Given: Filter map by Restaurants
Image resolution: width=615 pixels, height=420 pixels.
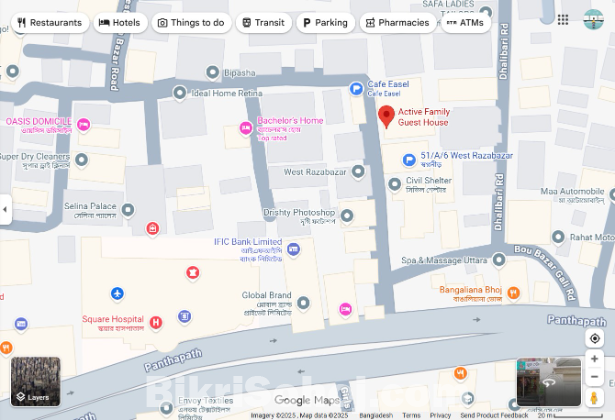Looking at the screenshot, I should tap(50, 23).
